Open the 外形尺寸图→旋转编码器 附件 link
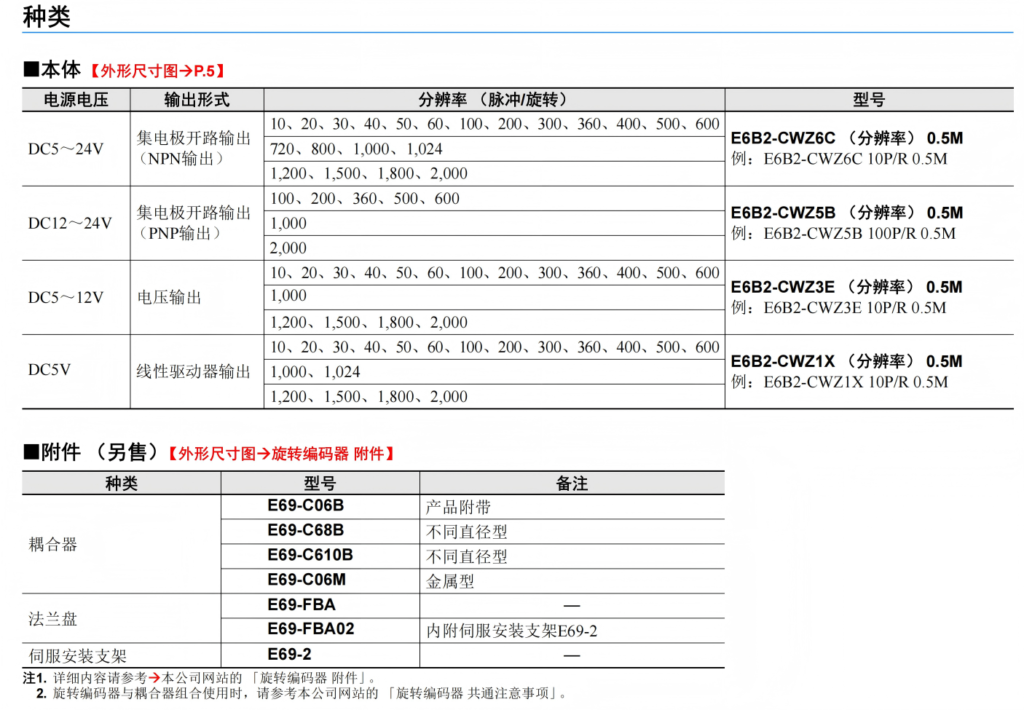The width and height of the screenshot is (1024, 710). [x=281, y=453]
